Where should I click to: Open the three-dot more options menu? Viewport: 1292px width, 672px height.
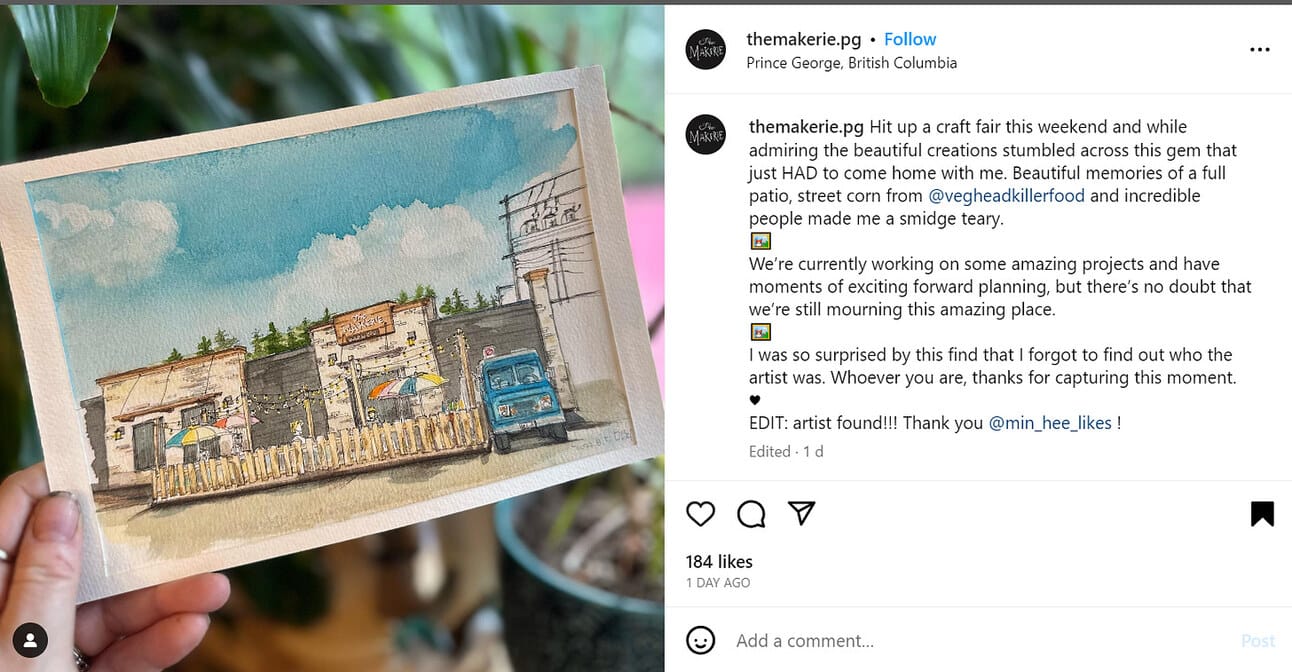(1260, 50)
